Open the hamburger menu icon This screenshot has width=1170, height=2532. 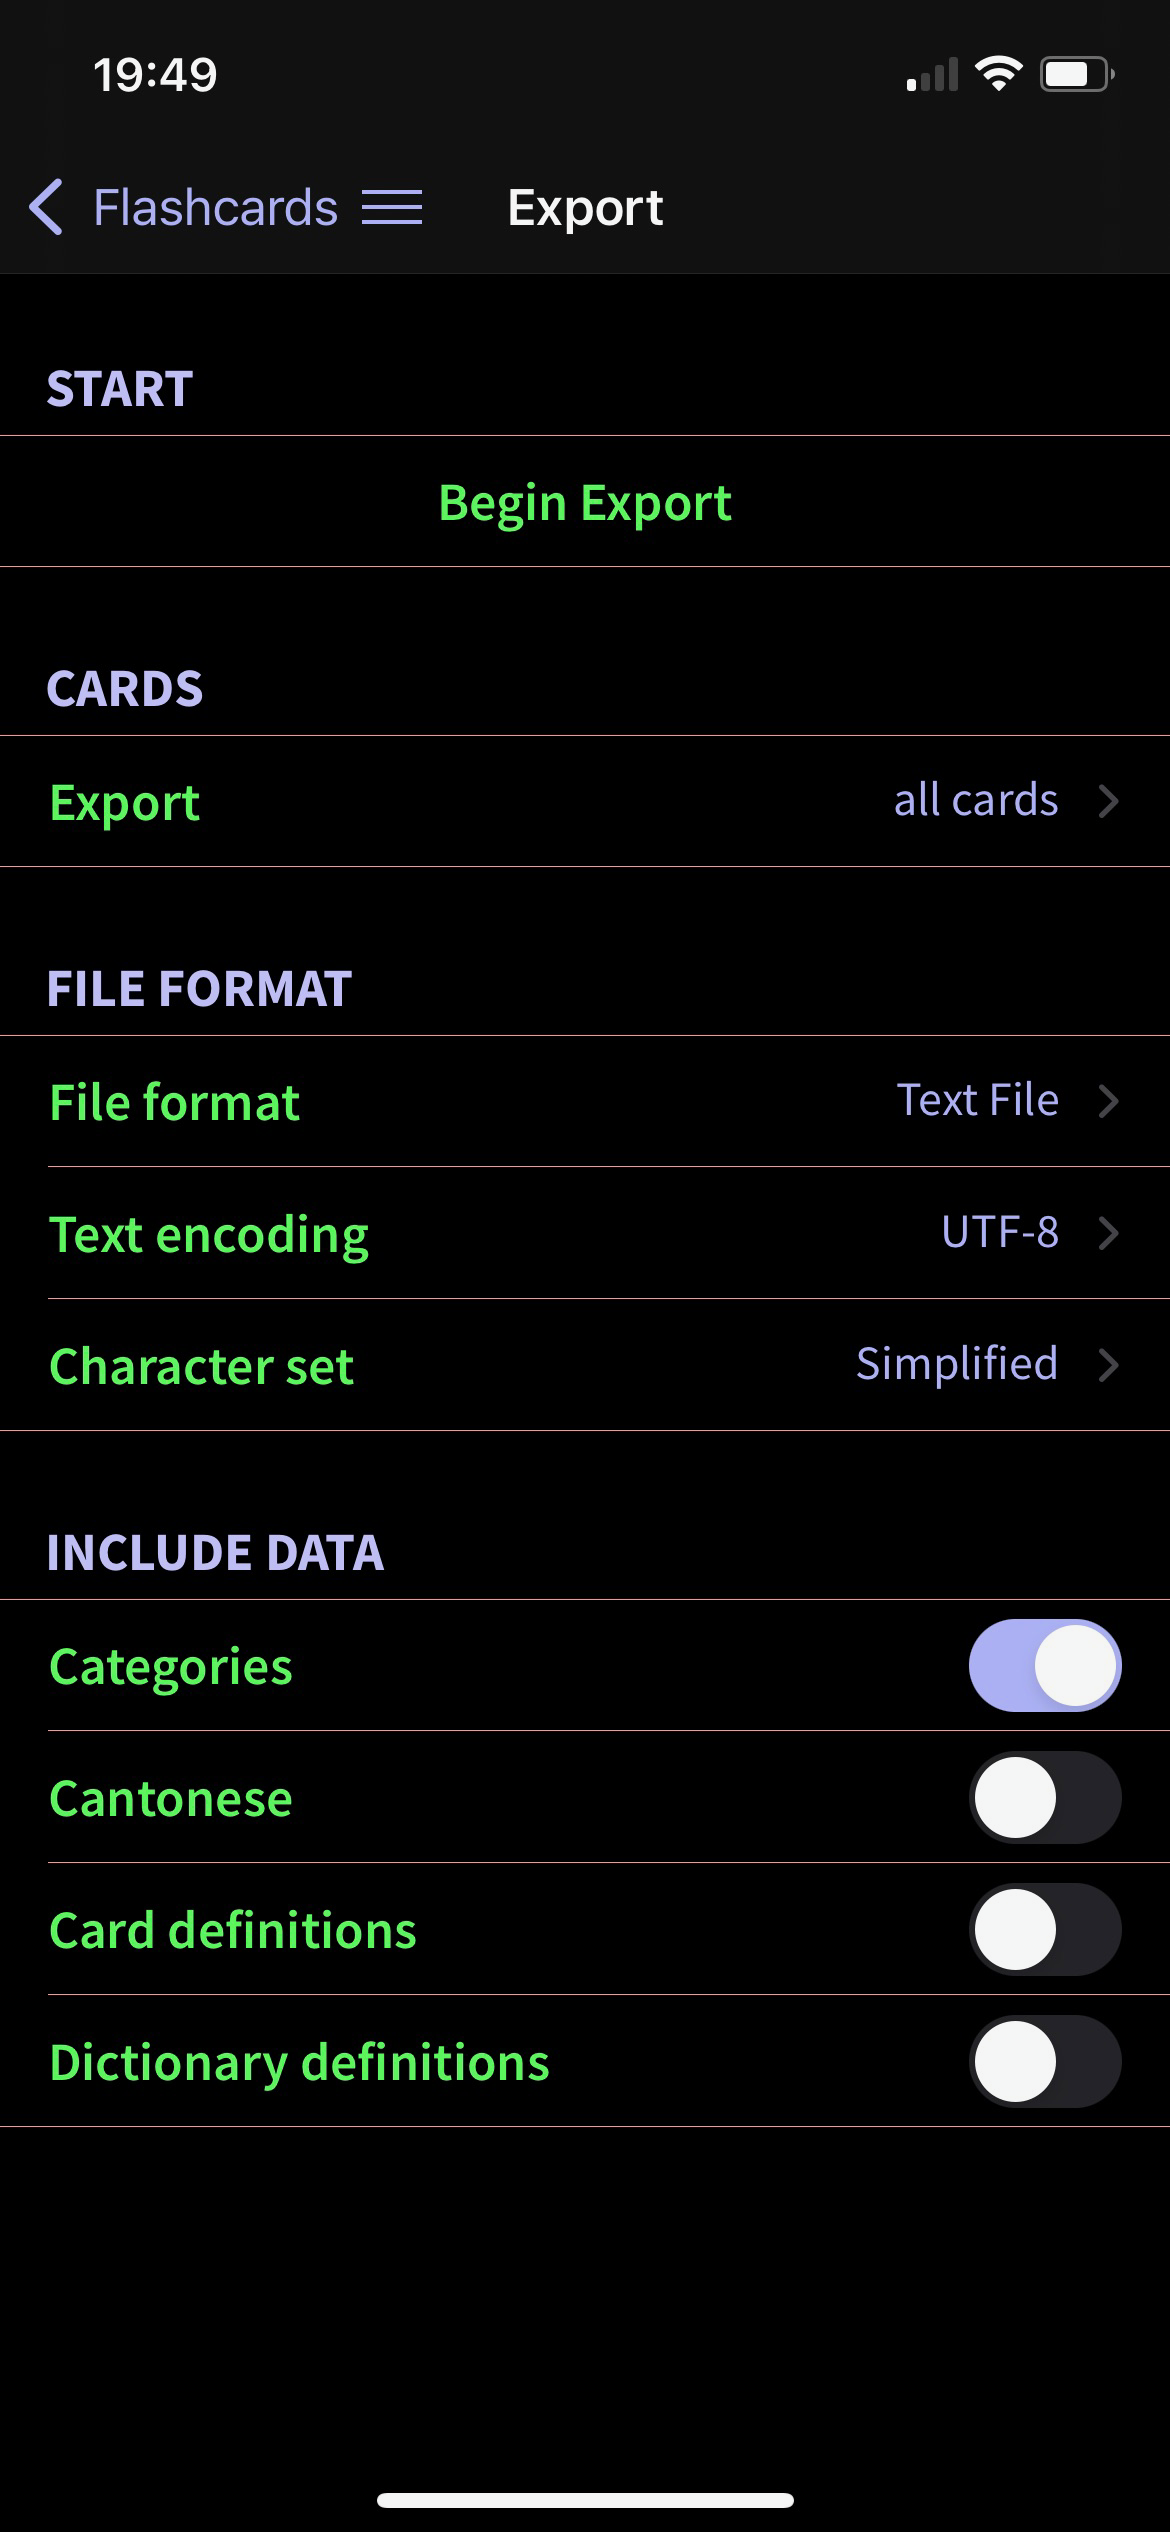[x=392, y=208]
